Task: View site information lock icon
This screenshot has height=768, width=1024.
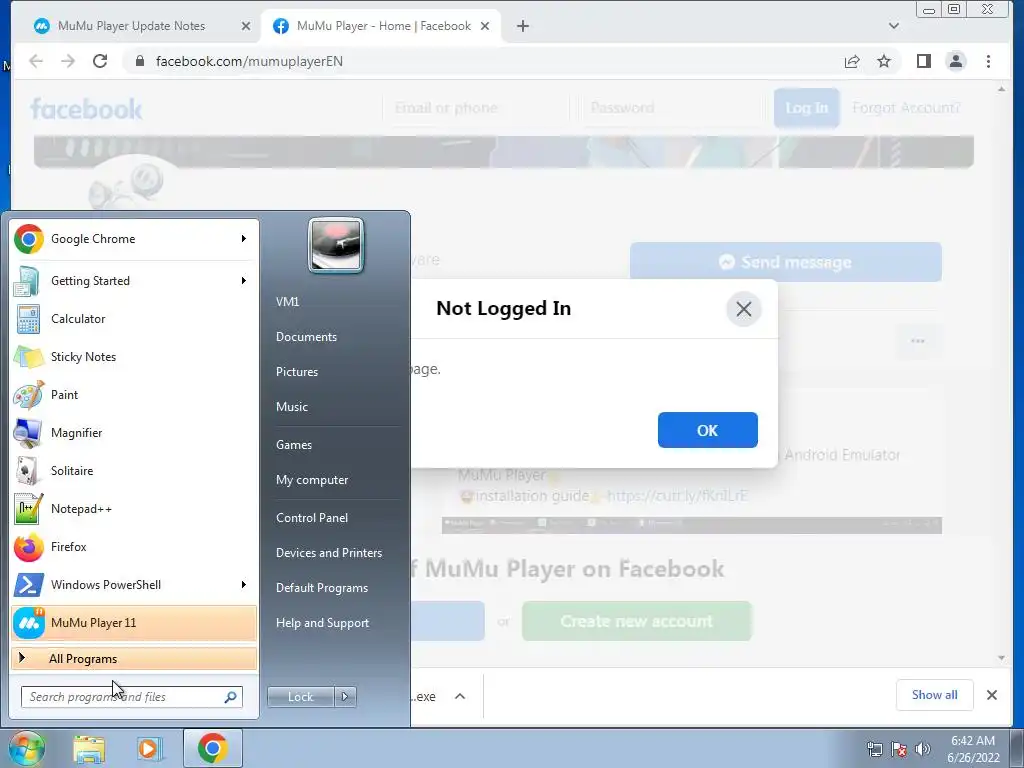Action: [139, 61]
